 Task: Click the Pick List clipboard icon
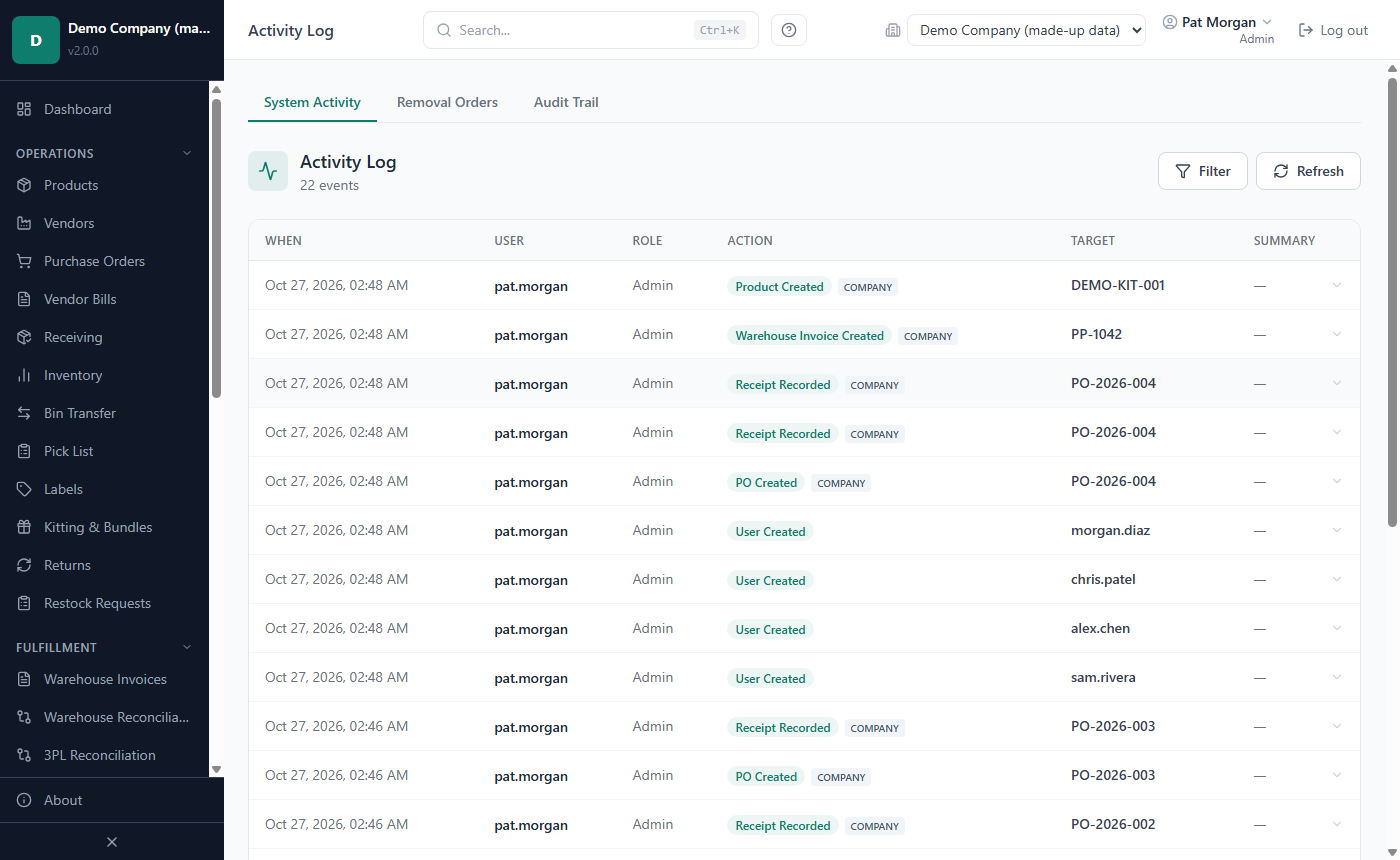(24, 451)
